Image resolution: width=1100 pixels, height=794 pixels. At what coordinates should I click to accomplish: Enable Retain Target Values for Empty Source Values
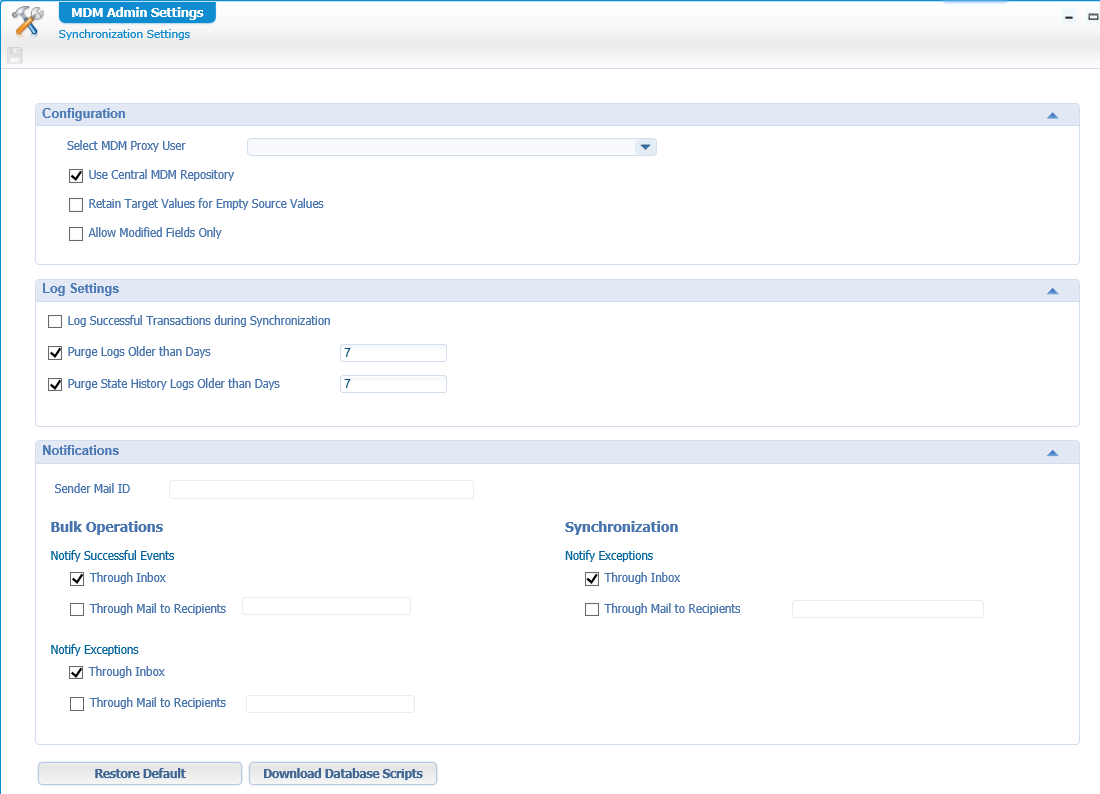(x=76, y=205)
